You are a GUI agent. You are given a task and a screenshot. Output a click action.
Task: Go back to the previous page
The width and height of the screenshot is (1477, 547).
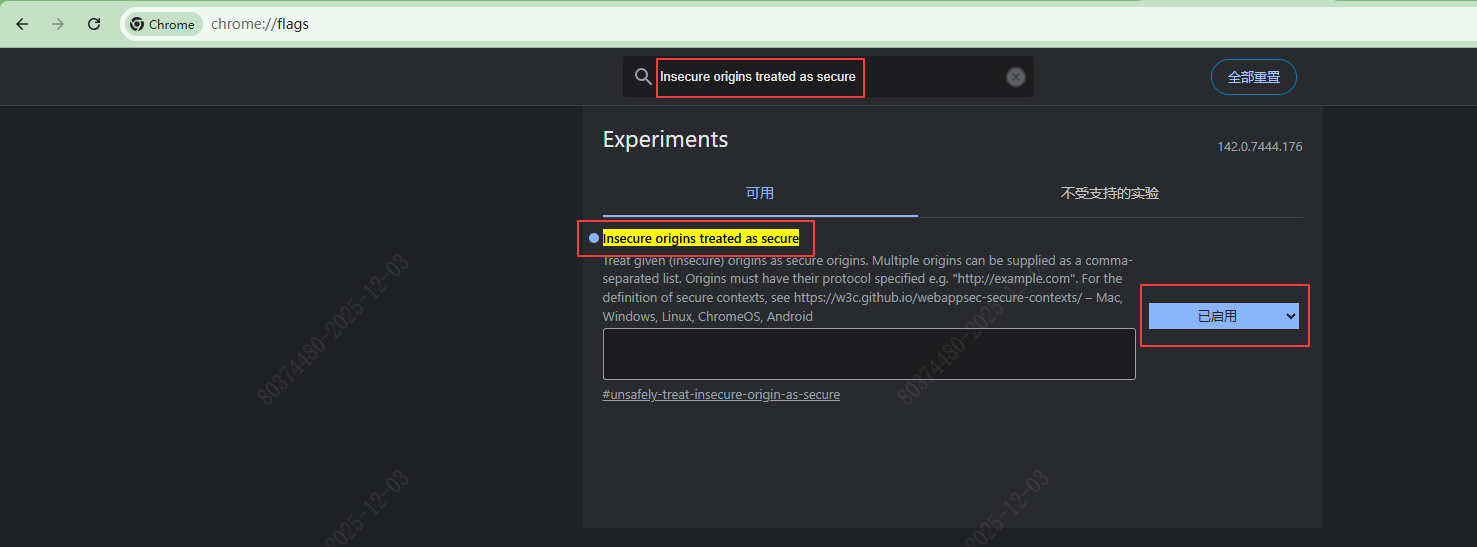[x=22, y=24]
